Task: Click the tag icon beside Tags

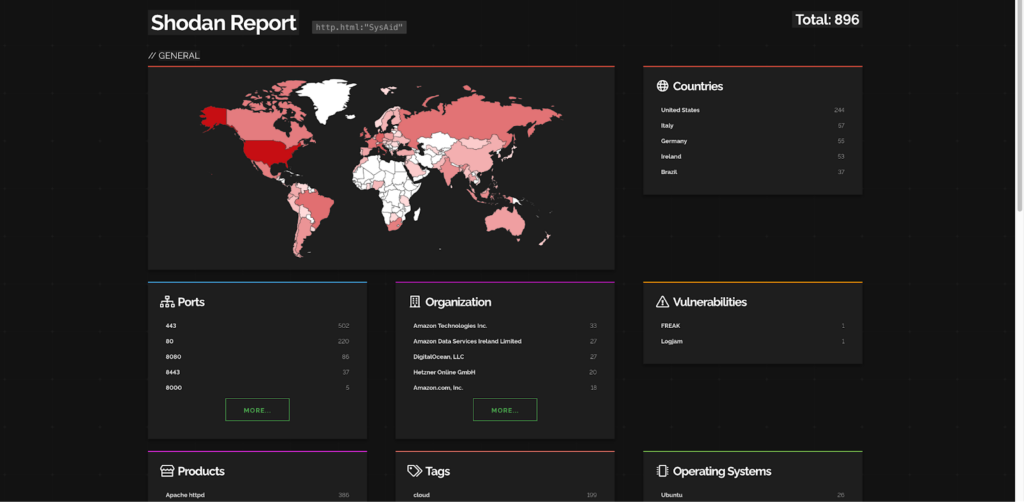Action: [415, 471]
